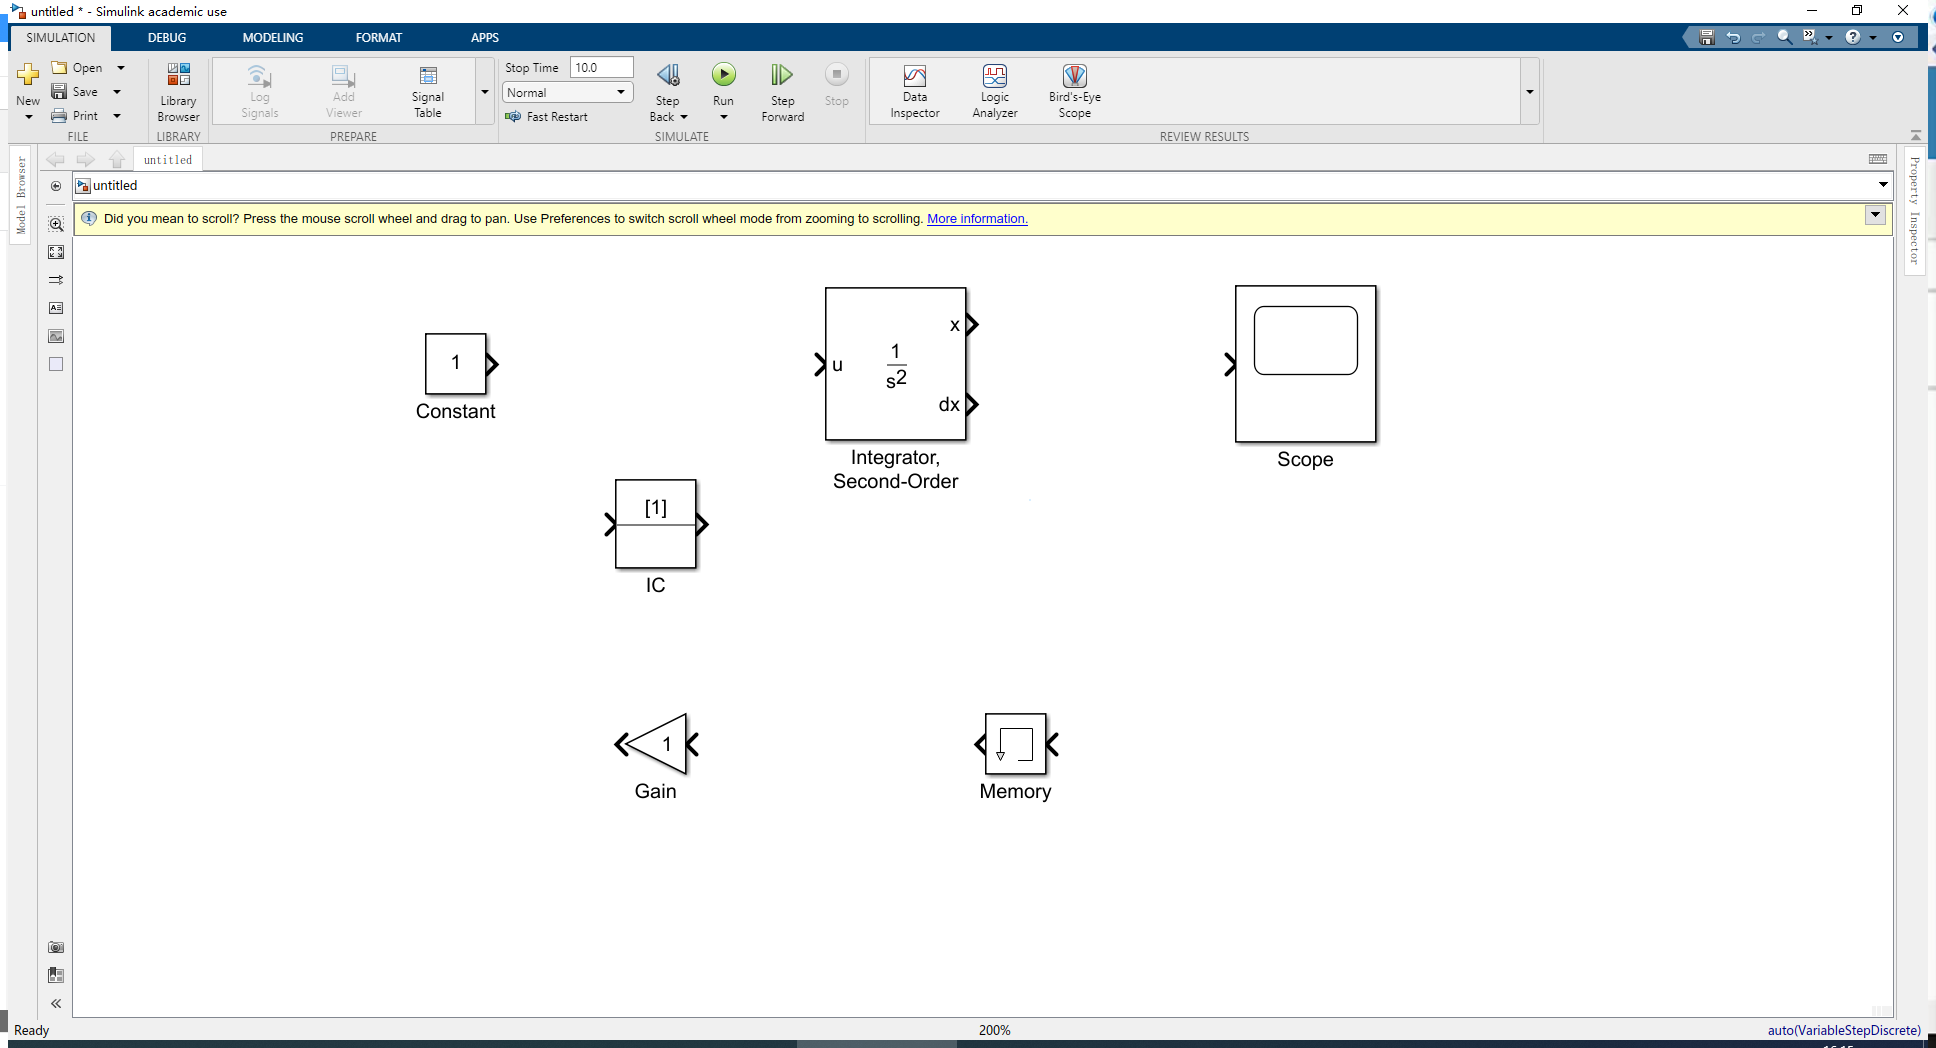Collapse the toolstrip ribbon arrow
The height and width of the screenshot is (1048, 1936).
click(x=1915, y=135)
